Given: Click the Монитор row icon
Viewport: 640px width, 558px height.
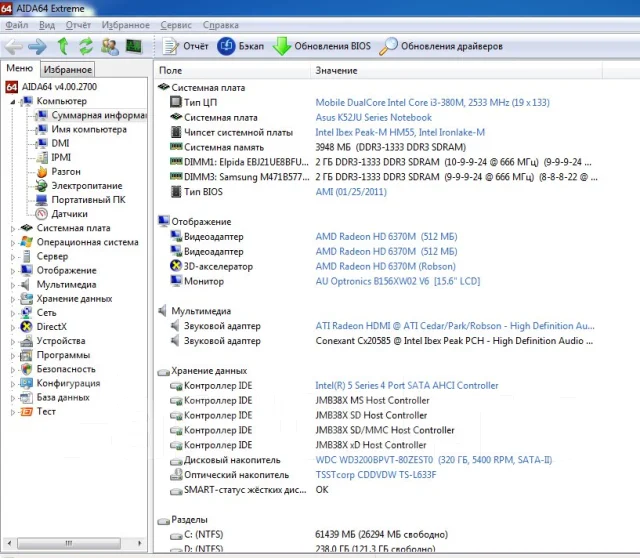Looking at the screenshot, I should coord(176,281).
